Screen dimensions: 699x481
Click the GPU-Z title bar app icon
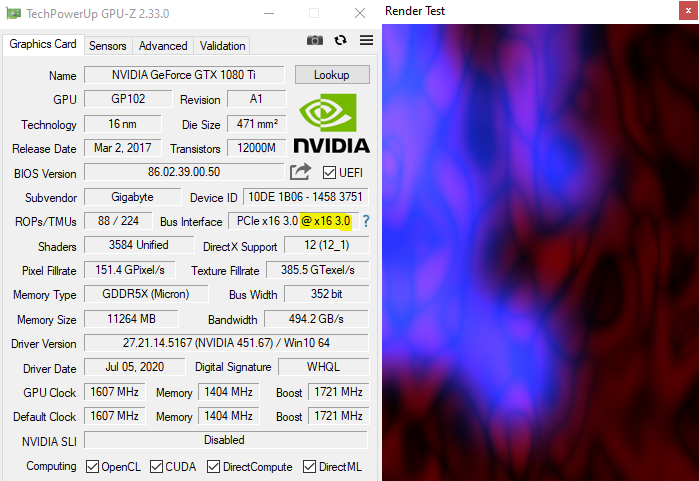[x=13, y=14]
